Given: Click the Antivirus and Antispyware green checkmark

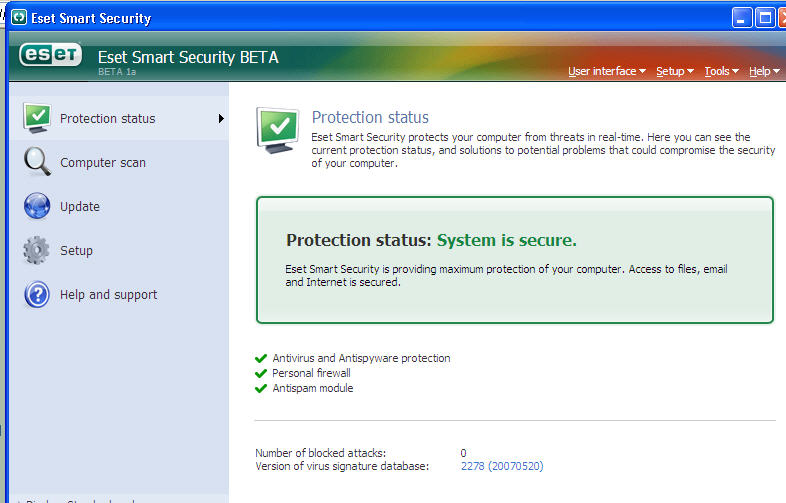Looking at the screenshot, I should [261, 358].
